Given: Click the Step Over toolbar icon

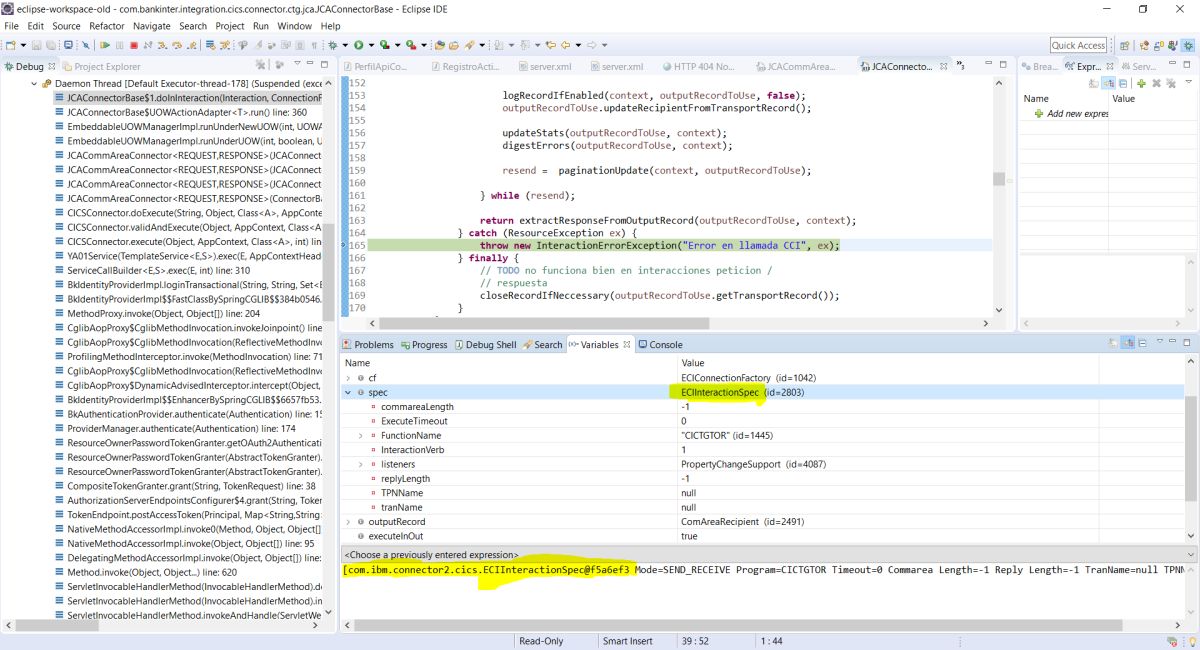Looking at the screenshot, I should pos(177,45).
